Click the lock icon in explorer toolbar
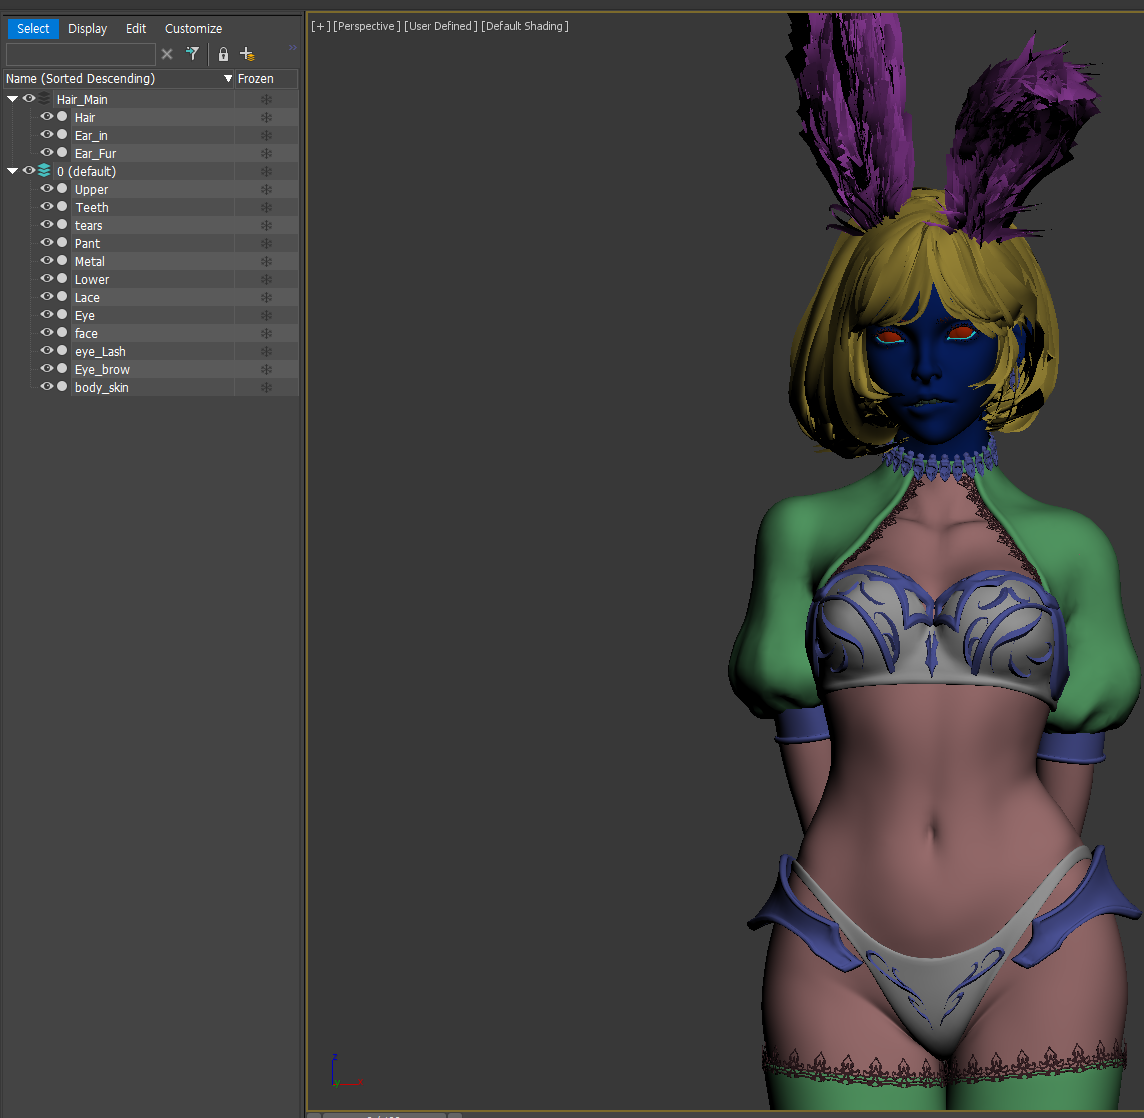The image size is (1144, 1118). click(x=223, y=54)
